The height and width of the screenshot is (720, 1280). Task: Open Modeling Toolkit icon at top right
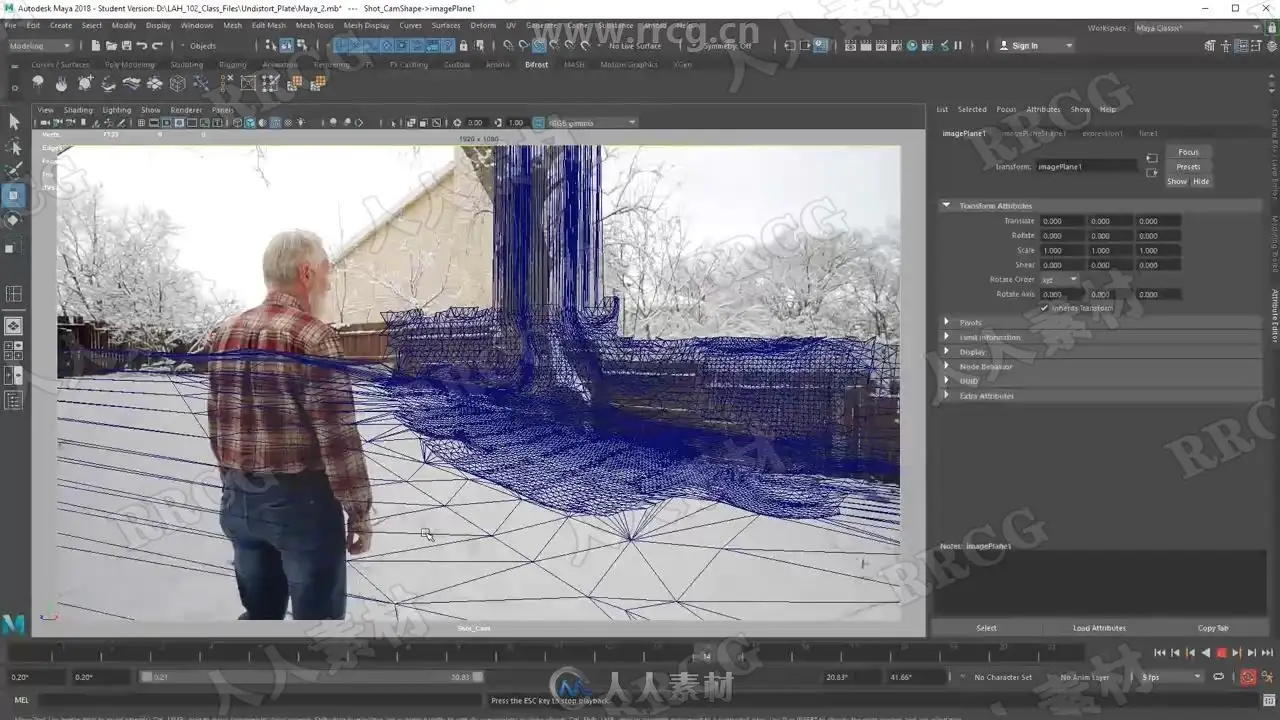[x=1211, y=45]
